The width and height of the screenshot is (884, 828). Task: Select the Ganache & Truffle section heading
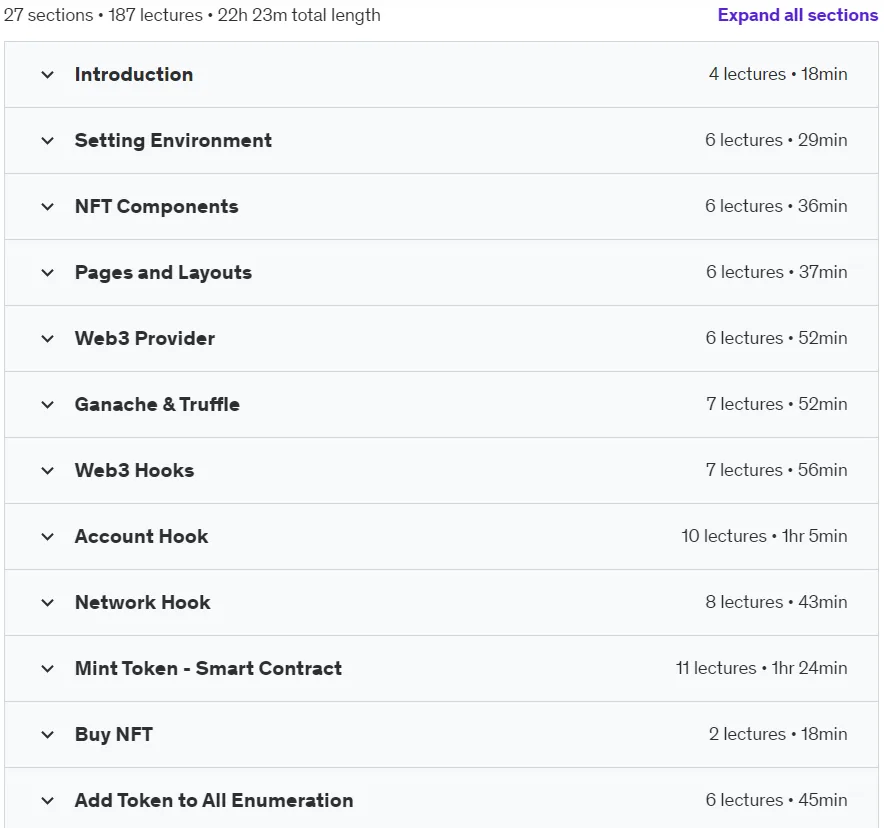coord(157,404)
